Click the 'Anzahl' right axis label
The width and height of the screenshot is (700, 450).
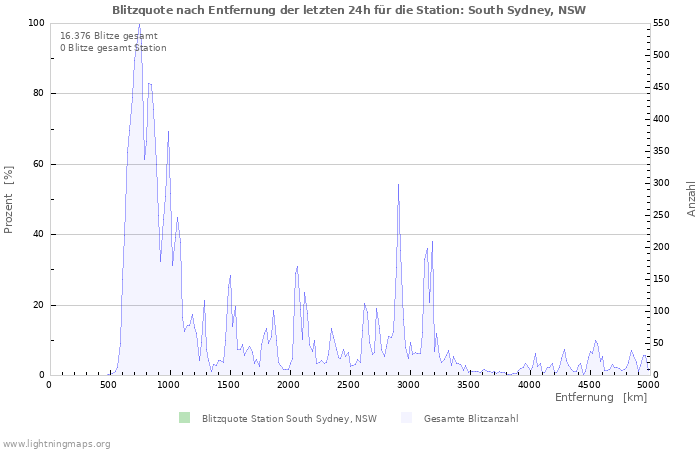[691, 199]
